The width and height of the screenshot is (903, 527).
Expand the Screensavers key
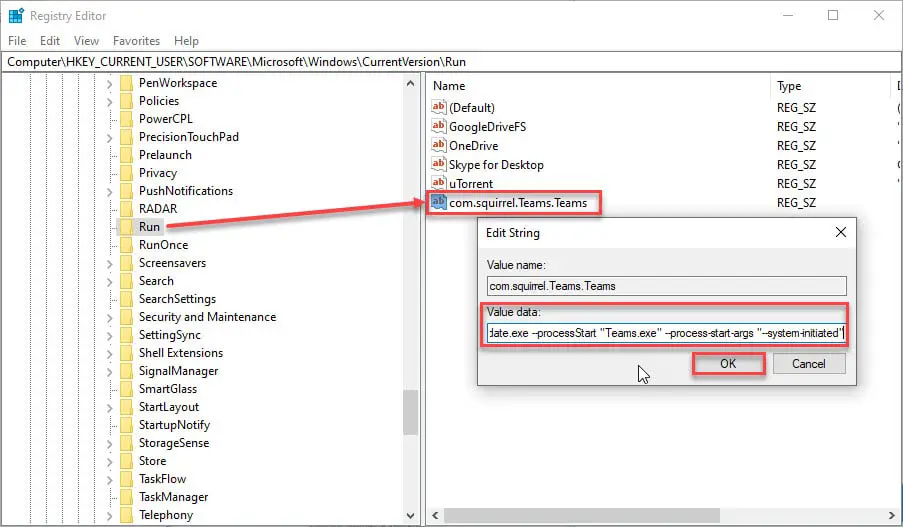click(109, 264)
